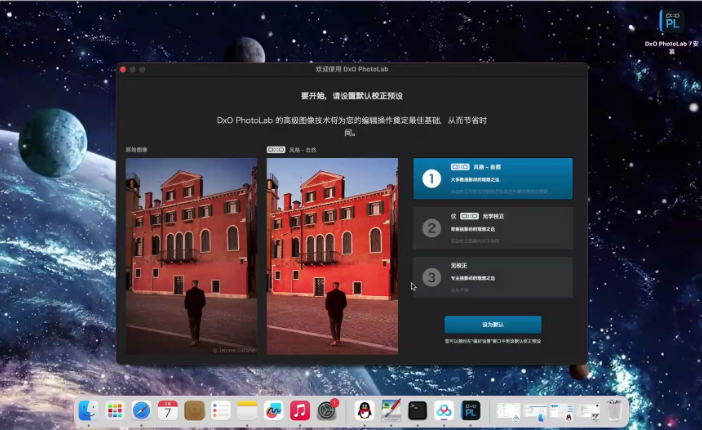Click the original image preview thumbnail
Screen dimensions: 702x430
point(191,256)
